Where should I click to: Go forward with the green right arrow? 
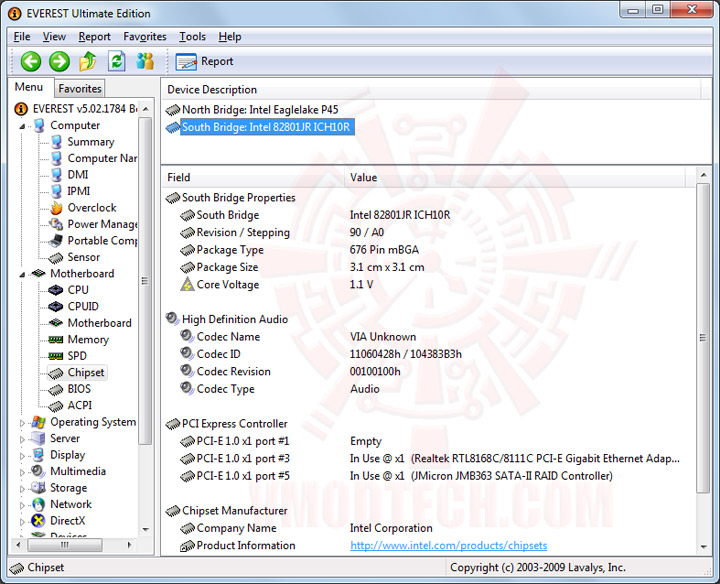coord(59,61)
